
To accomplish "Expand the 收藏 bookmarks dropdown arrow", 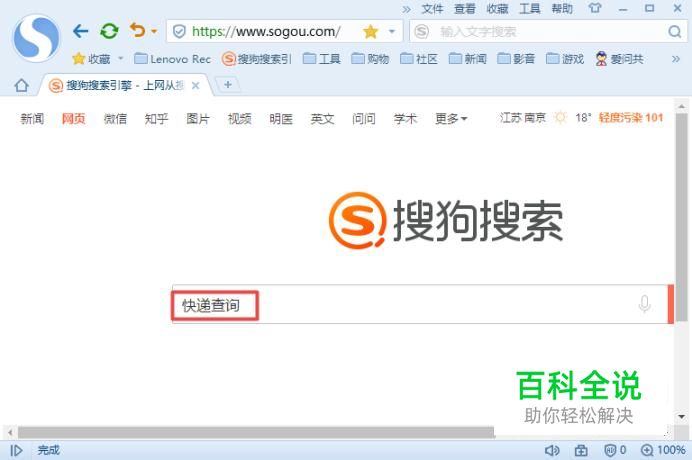I will (120, 58).
